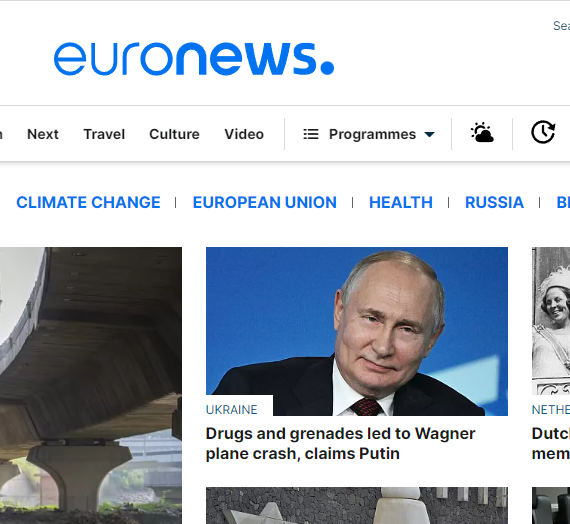Select the EUROPEAN UNION topic link
570x524 pixels.
click(265, 203)
